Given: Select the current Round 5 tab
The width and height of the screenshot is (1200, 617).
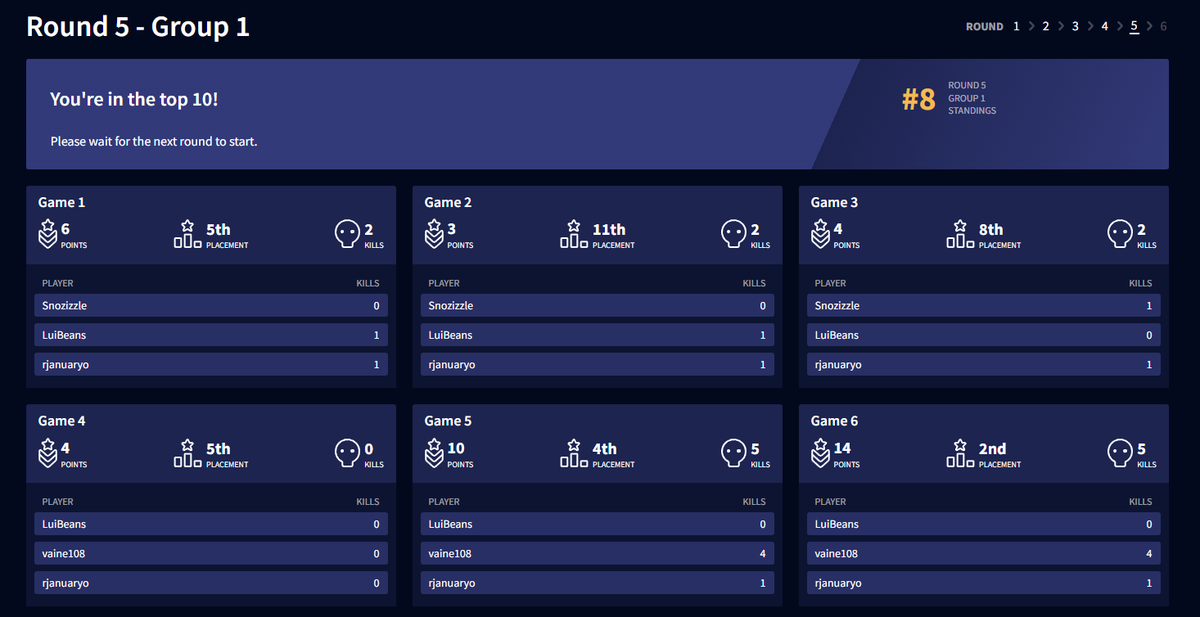Looking at the screenshot, I should (1134, 26).
